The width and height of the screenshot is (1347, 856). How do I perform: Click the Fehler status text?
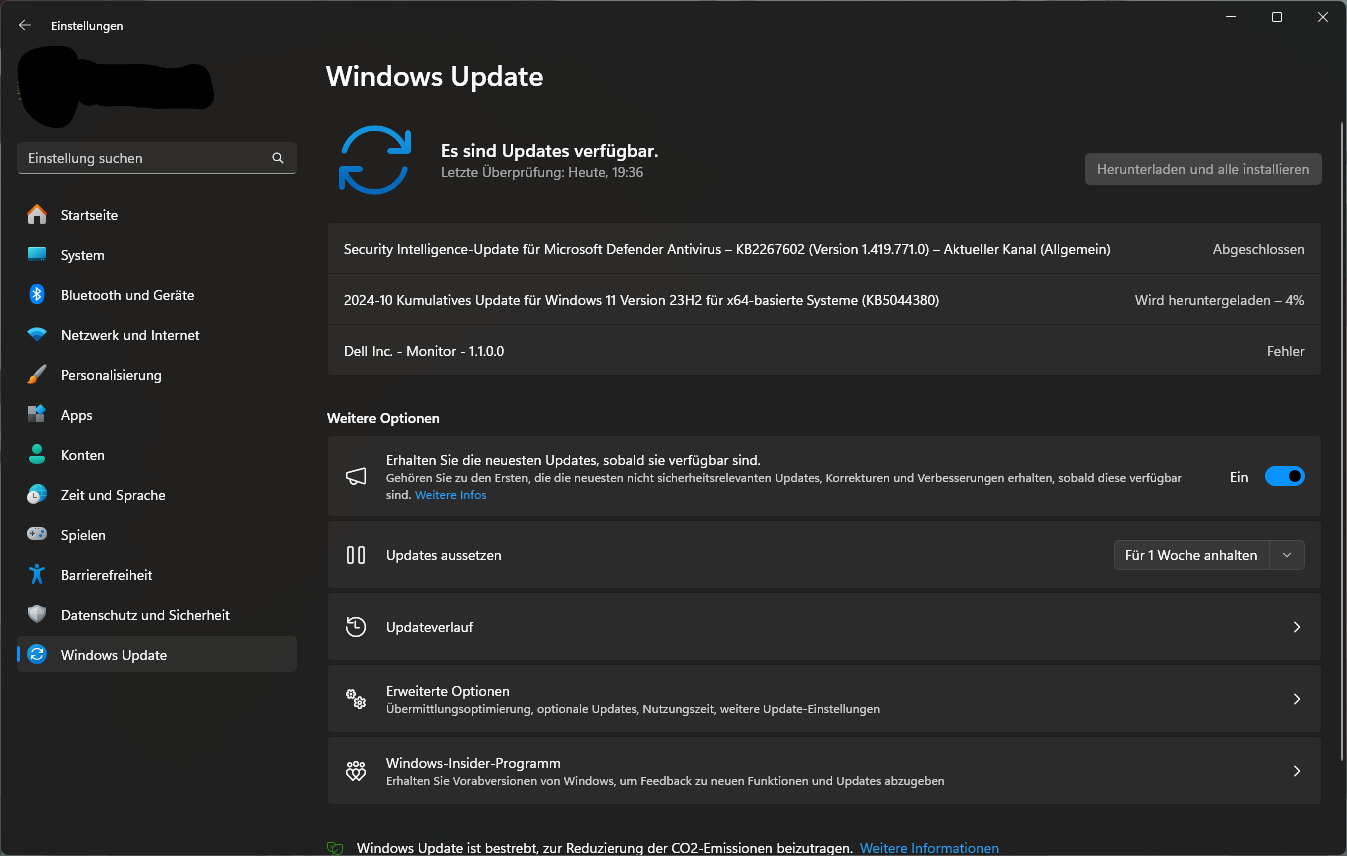point(1285,351)
